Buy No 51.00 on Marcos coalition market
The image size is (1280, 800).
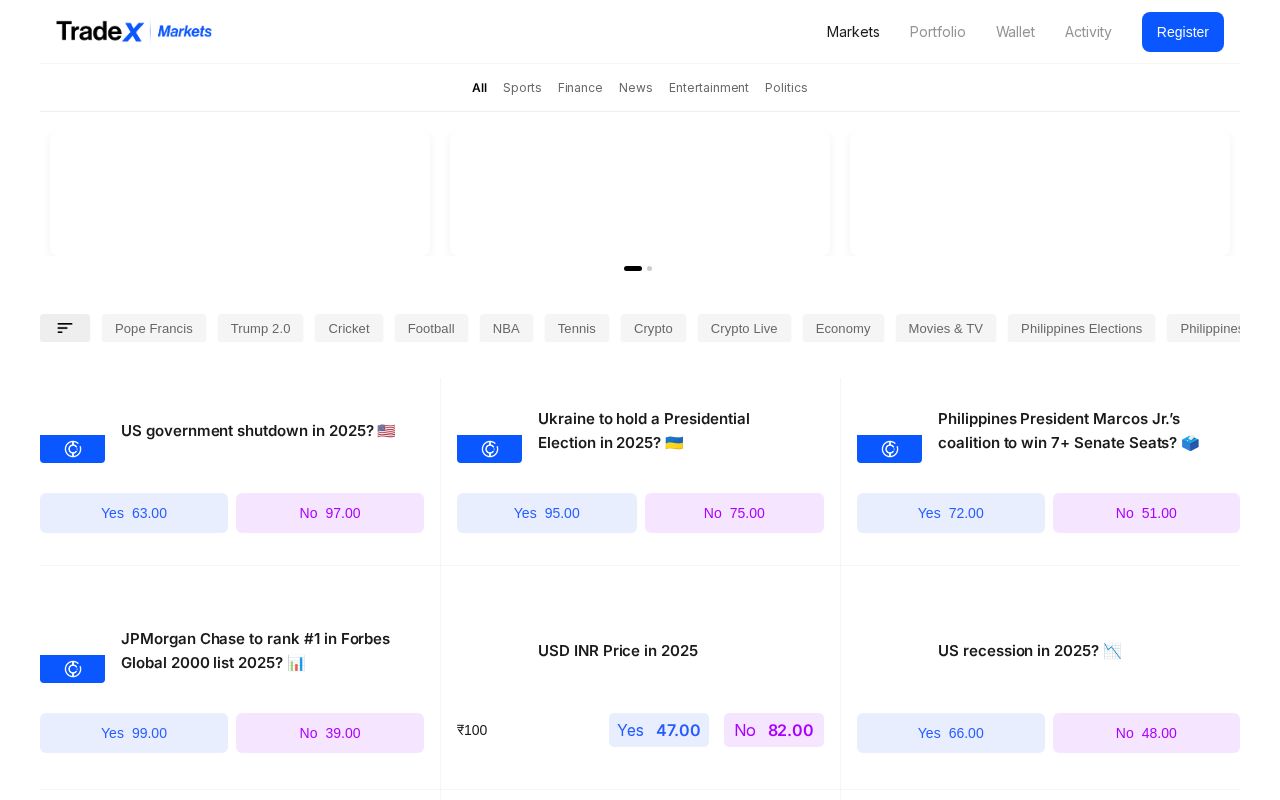point(1146,513)
